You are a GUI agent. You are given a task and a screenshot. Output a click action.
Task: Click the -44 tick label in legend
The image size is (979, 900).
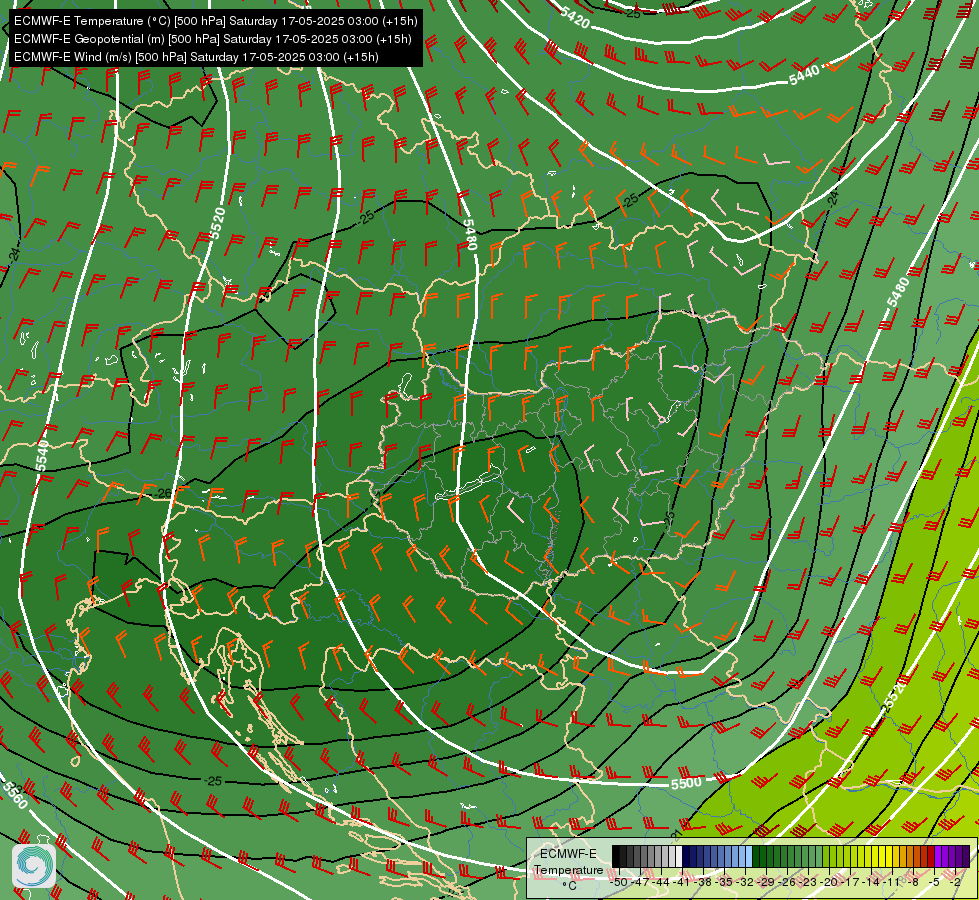tap(661, 882)
